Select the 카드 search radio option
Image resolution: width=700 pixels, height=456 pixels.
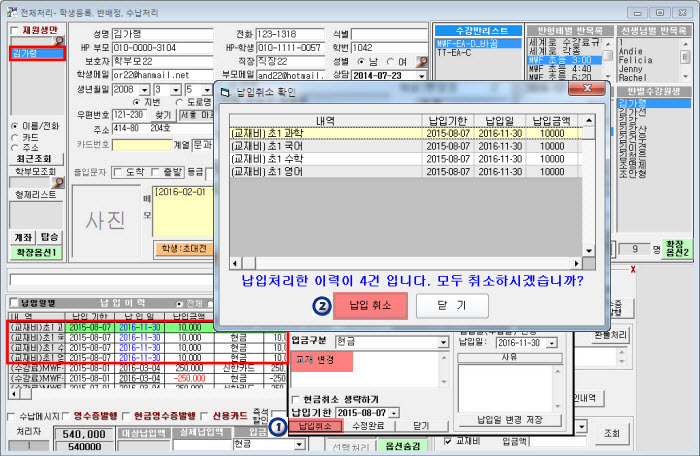(15, 136)
